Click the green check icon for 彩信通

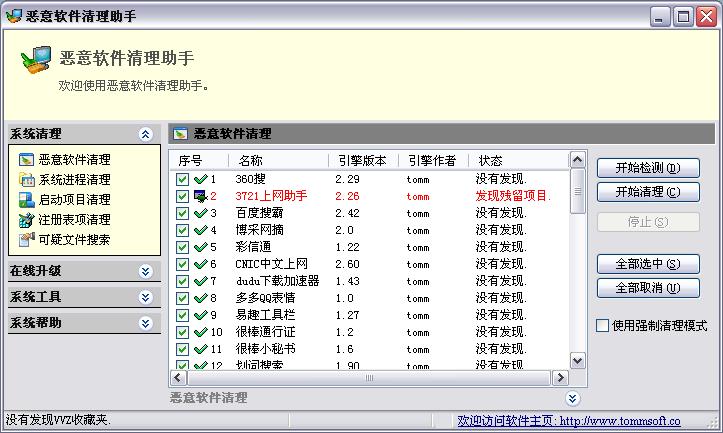coord(201,247)
